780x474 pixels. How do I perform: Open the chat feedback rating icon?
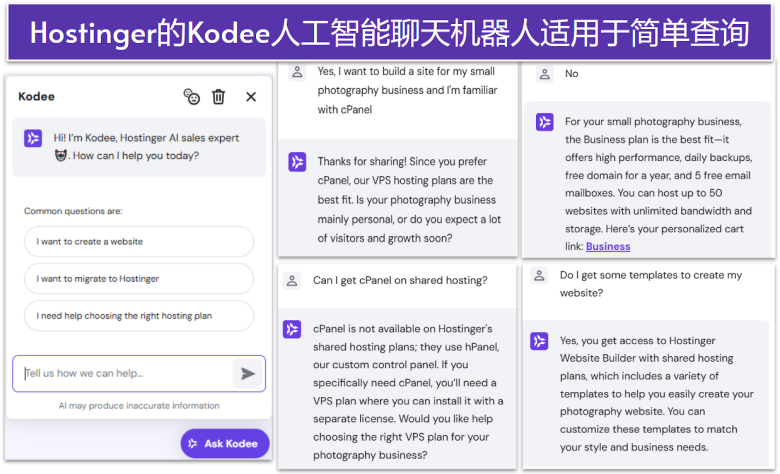[x=192, y=96]
